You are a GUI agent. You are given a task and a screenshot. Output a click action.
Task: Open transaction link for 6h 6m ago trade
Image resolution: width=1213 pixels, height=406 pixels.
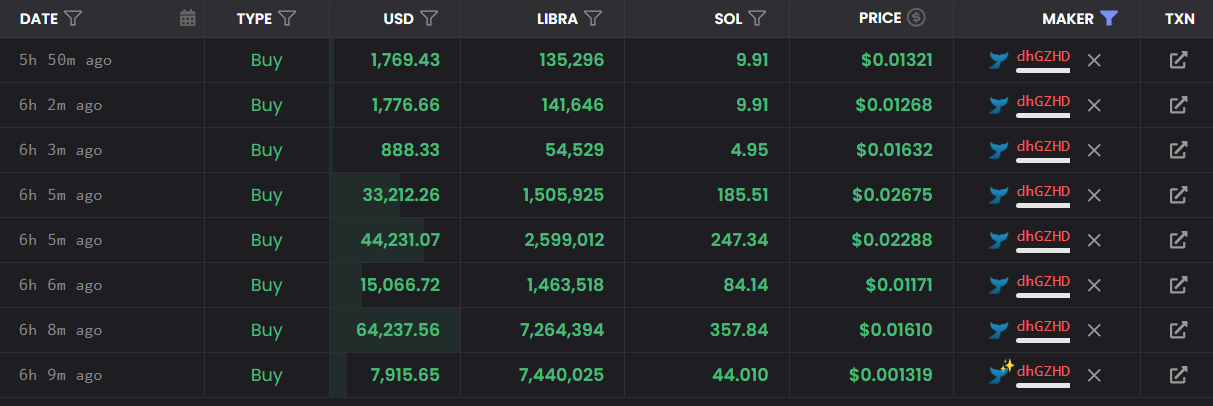1178,285
